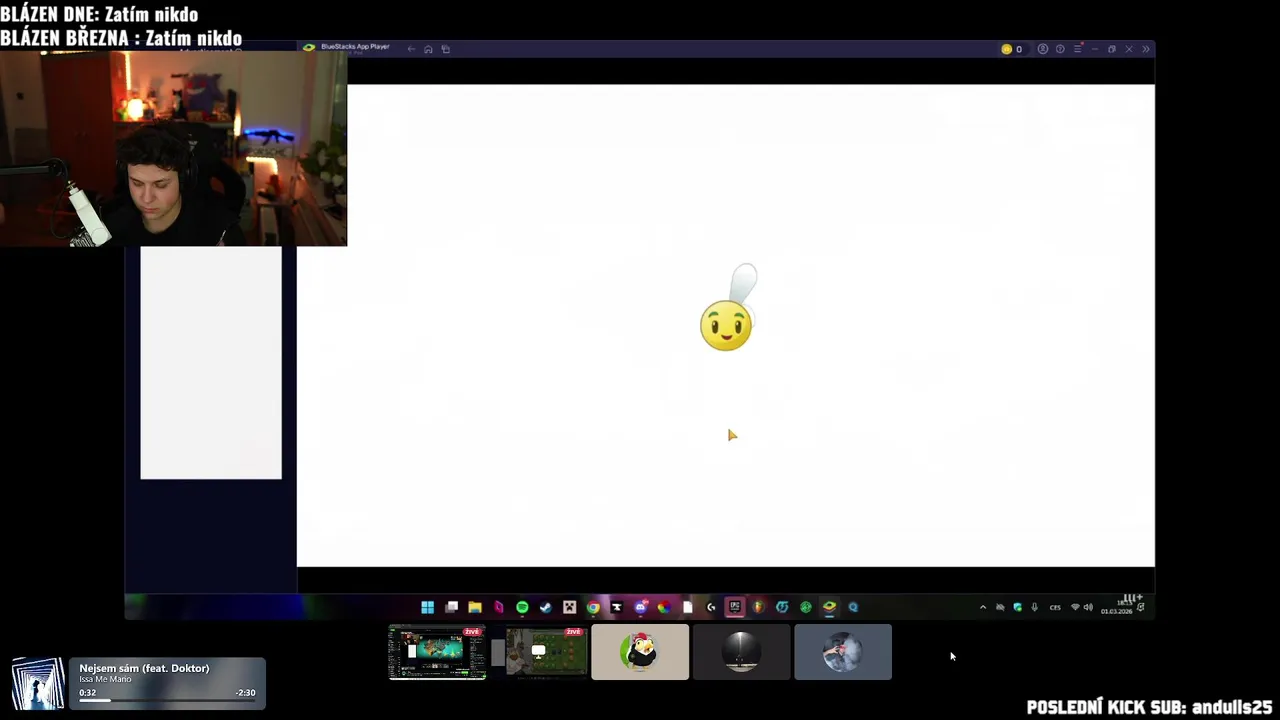
Task: Open the black anvil-logo app in the taskbar
Action: (x=616, y=607)
